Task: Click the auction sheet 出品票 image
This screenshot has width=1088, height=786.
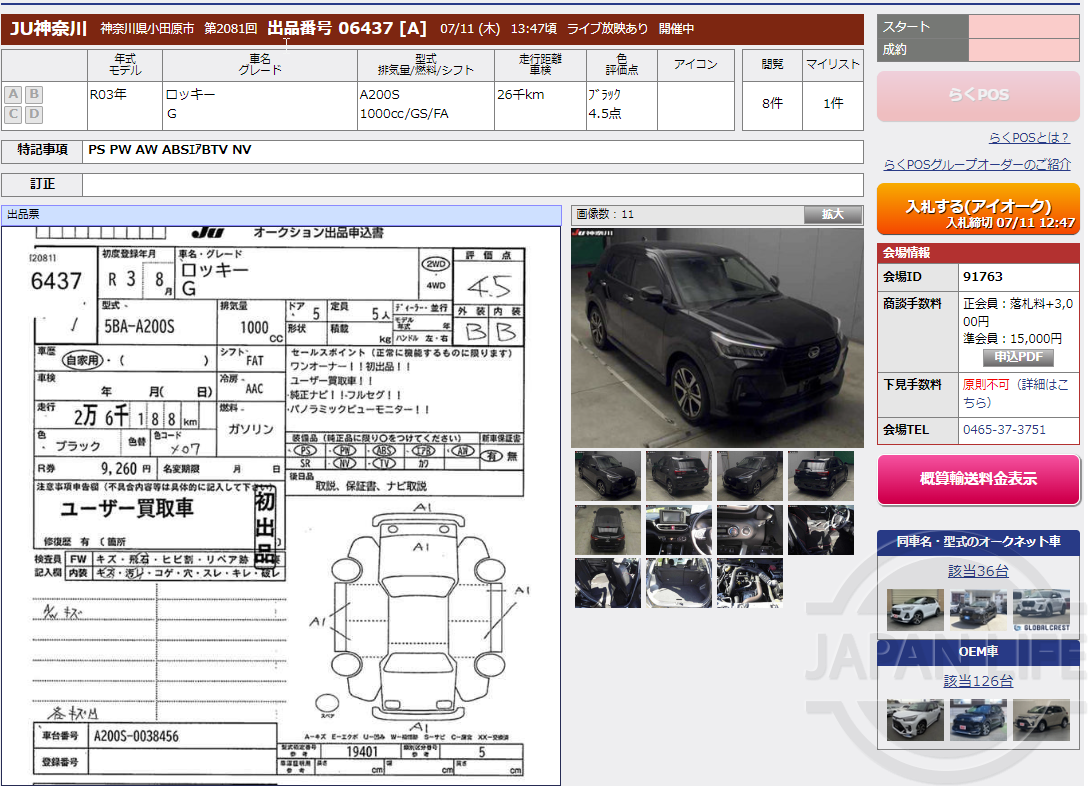Action: click(x=283, y=500)
